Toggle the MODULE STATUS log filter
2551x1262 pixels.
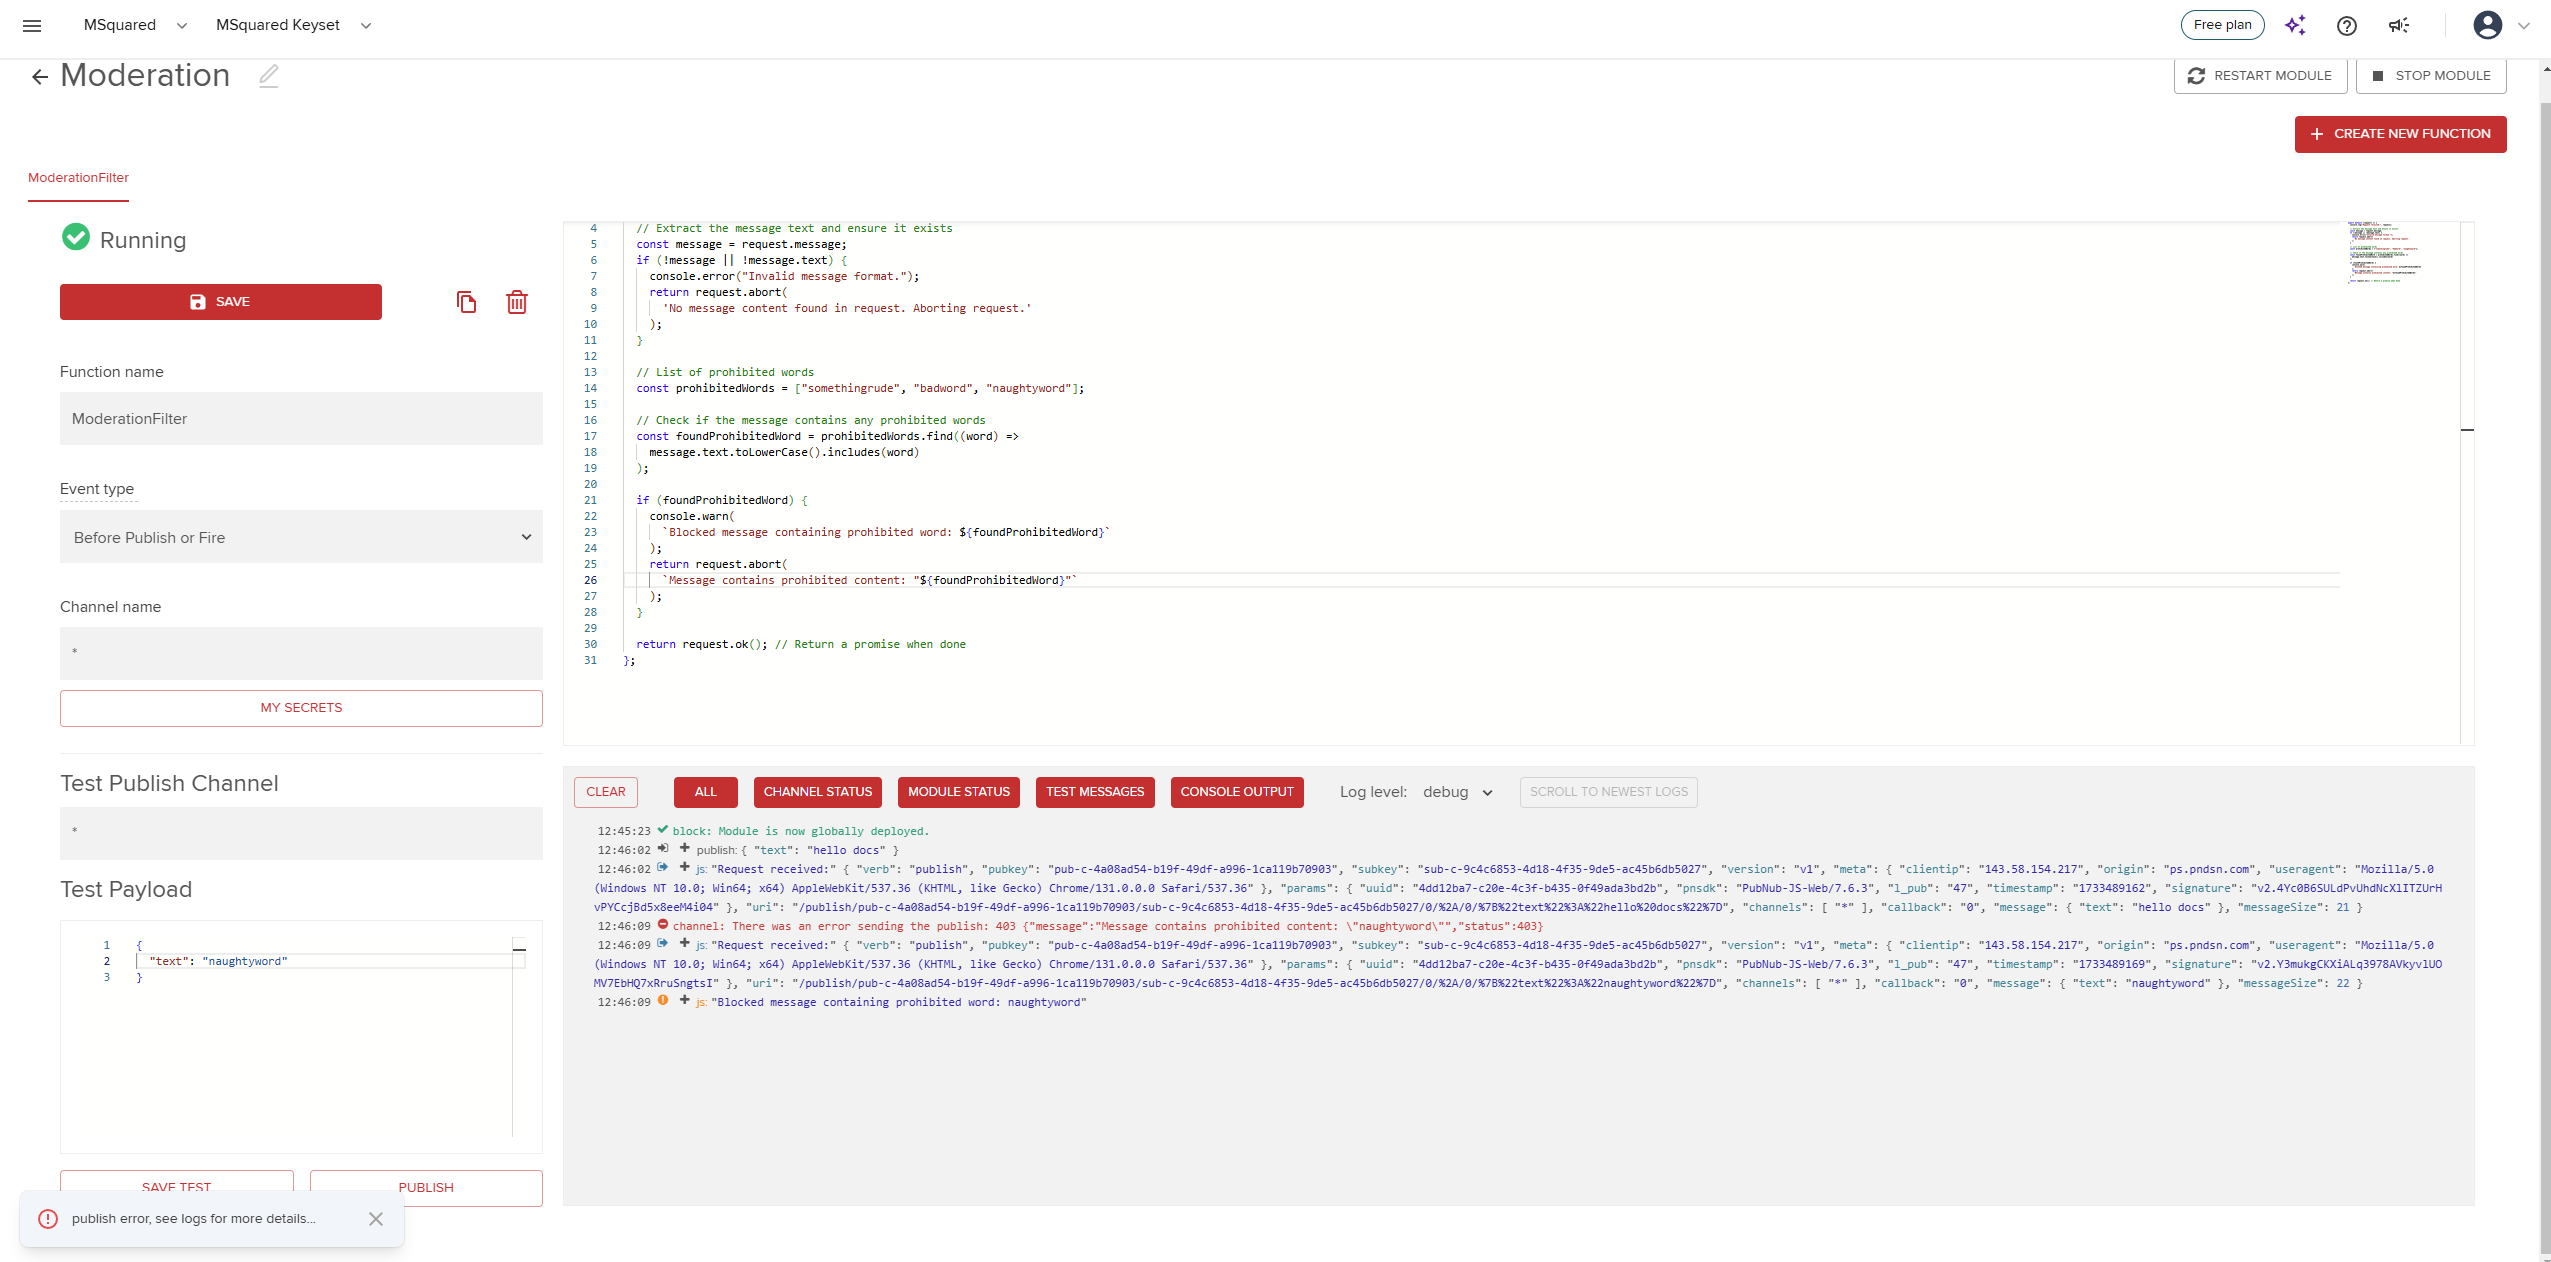pyautogui.click(x=958, y=792)
